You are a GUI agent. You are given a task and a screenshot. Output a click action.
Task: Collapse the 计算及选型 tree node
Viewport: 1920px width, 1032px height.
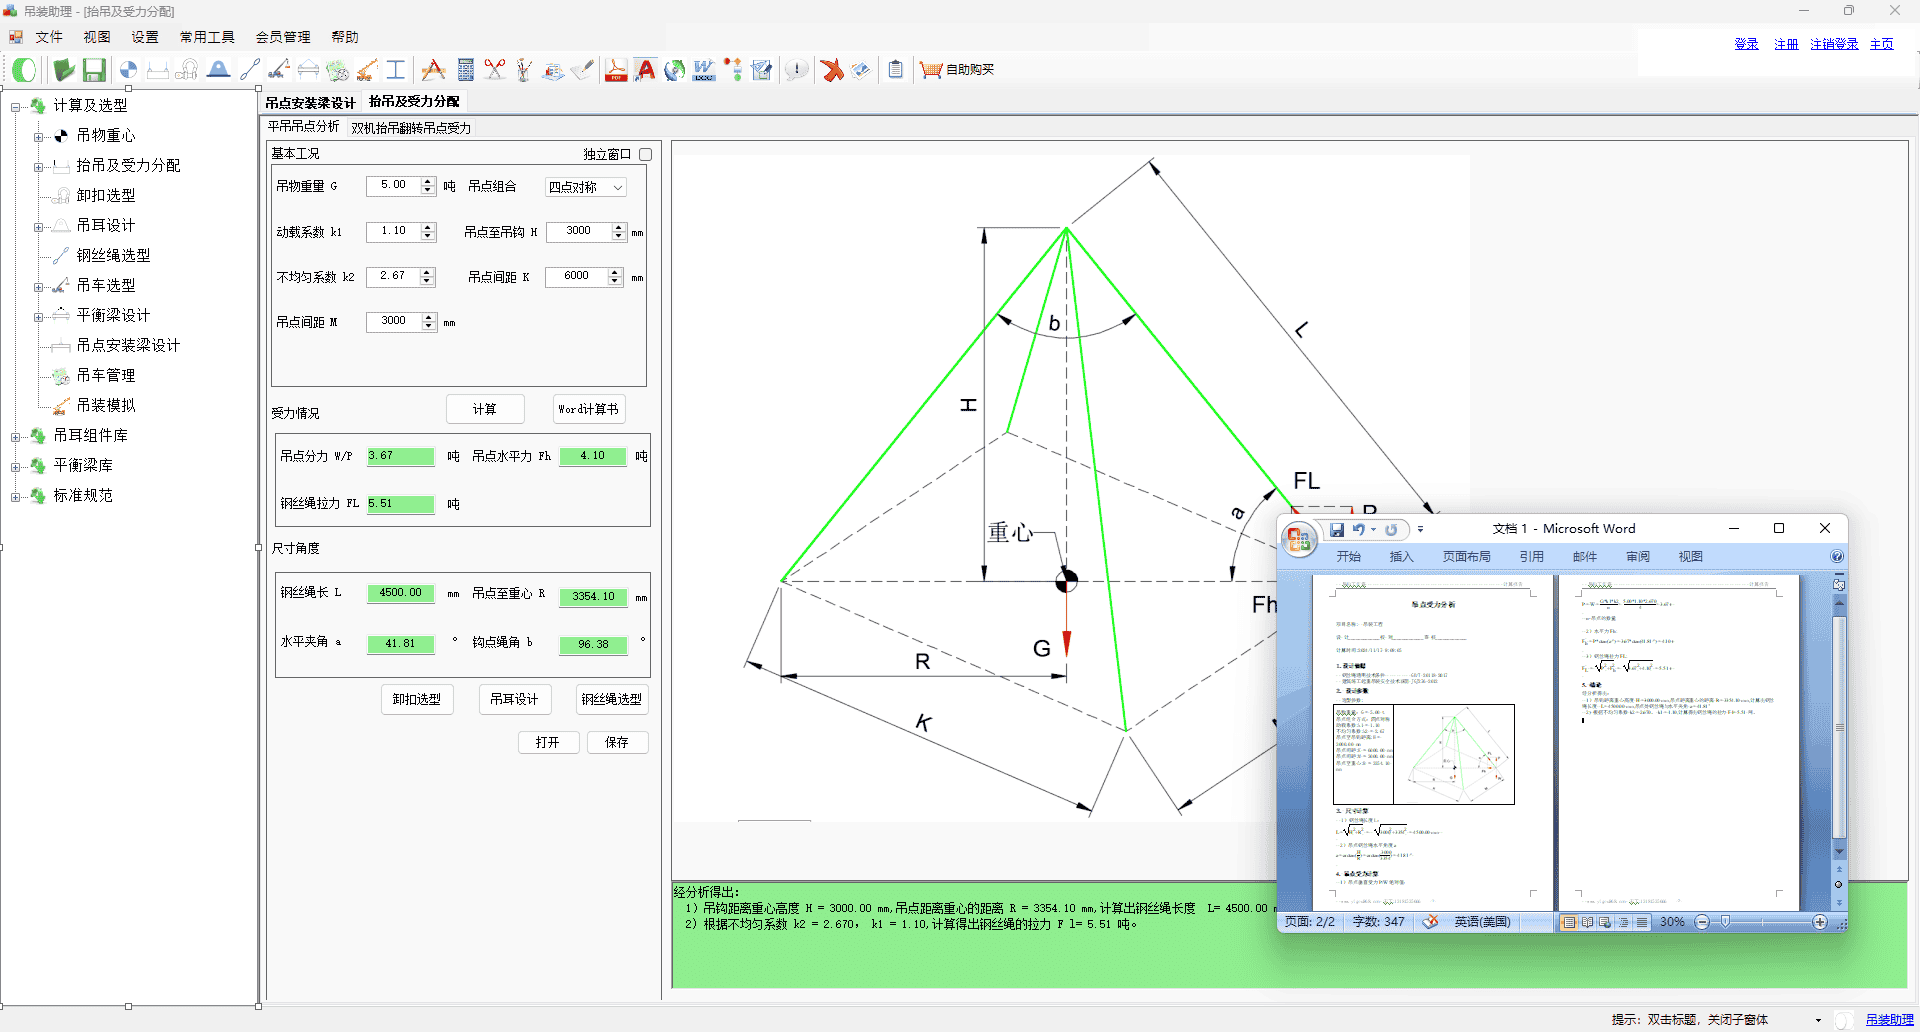tap(16, 107)
